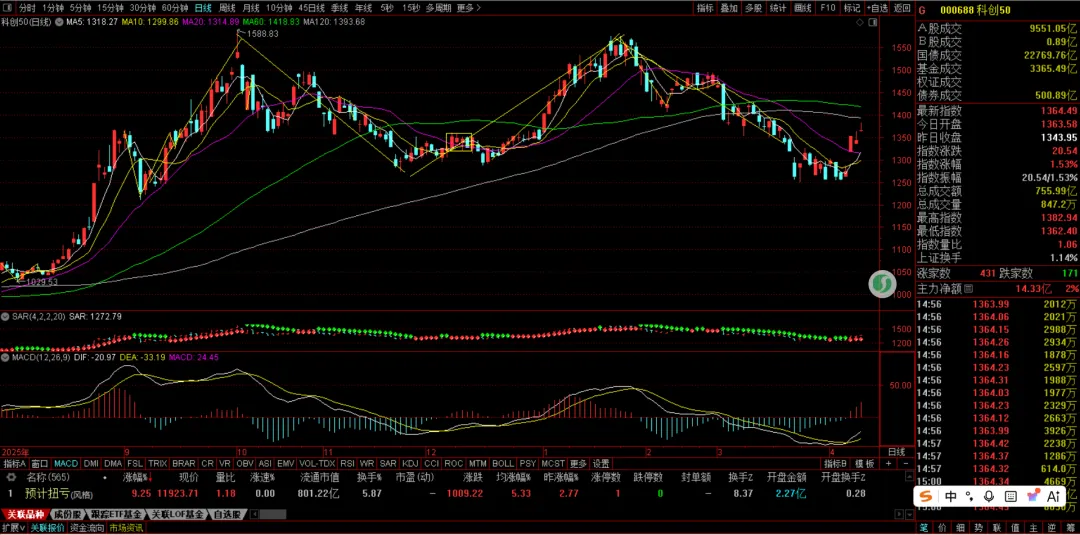Toggle the 窗口 window option
This screenshot has height=535, width=1080.
click(x=40, y=464)
